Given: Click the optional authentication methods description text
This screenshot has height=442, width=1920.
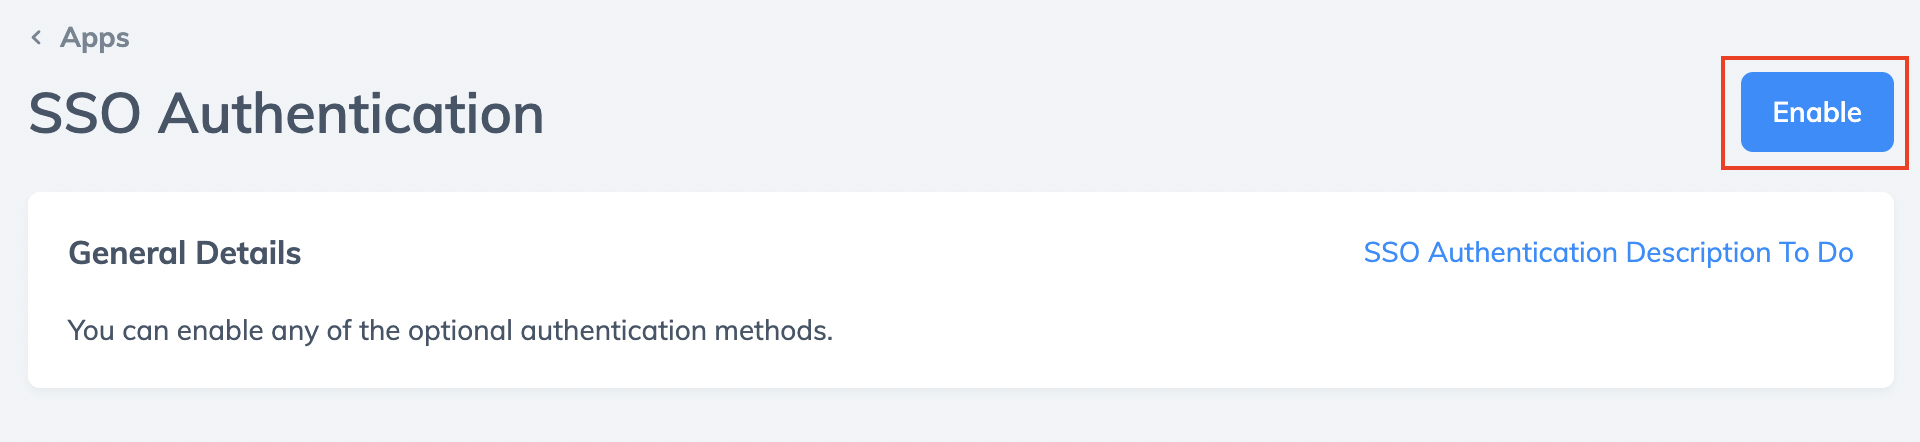Looking at the screenshot, I should [x=450, y=330].
